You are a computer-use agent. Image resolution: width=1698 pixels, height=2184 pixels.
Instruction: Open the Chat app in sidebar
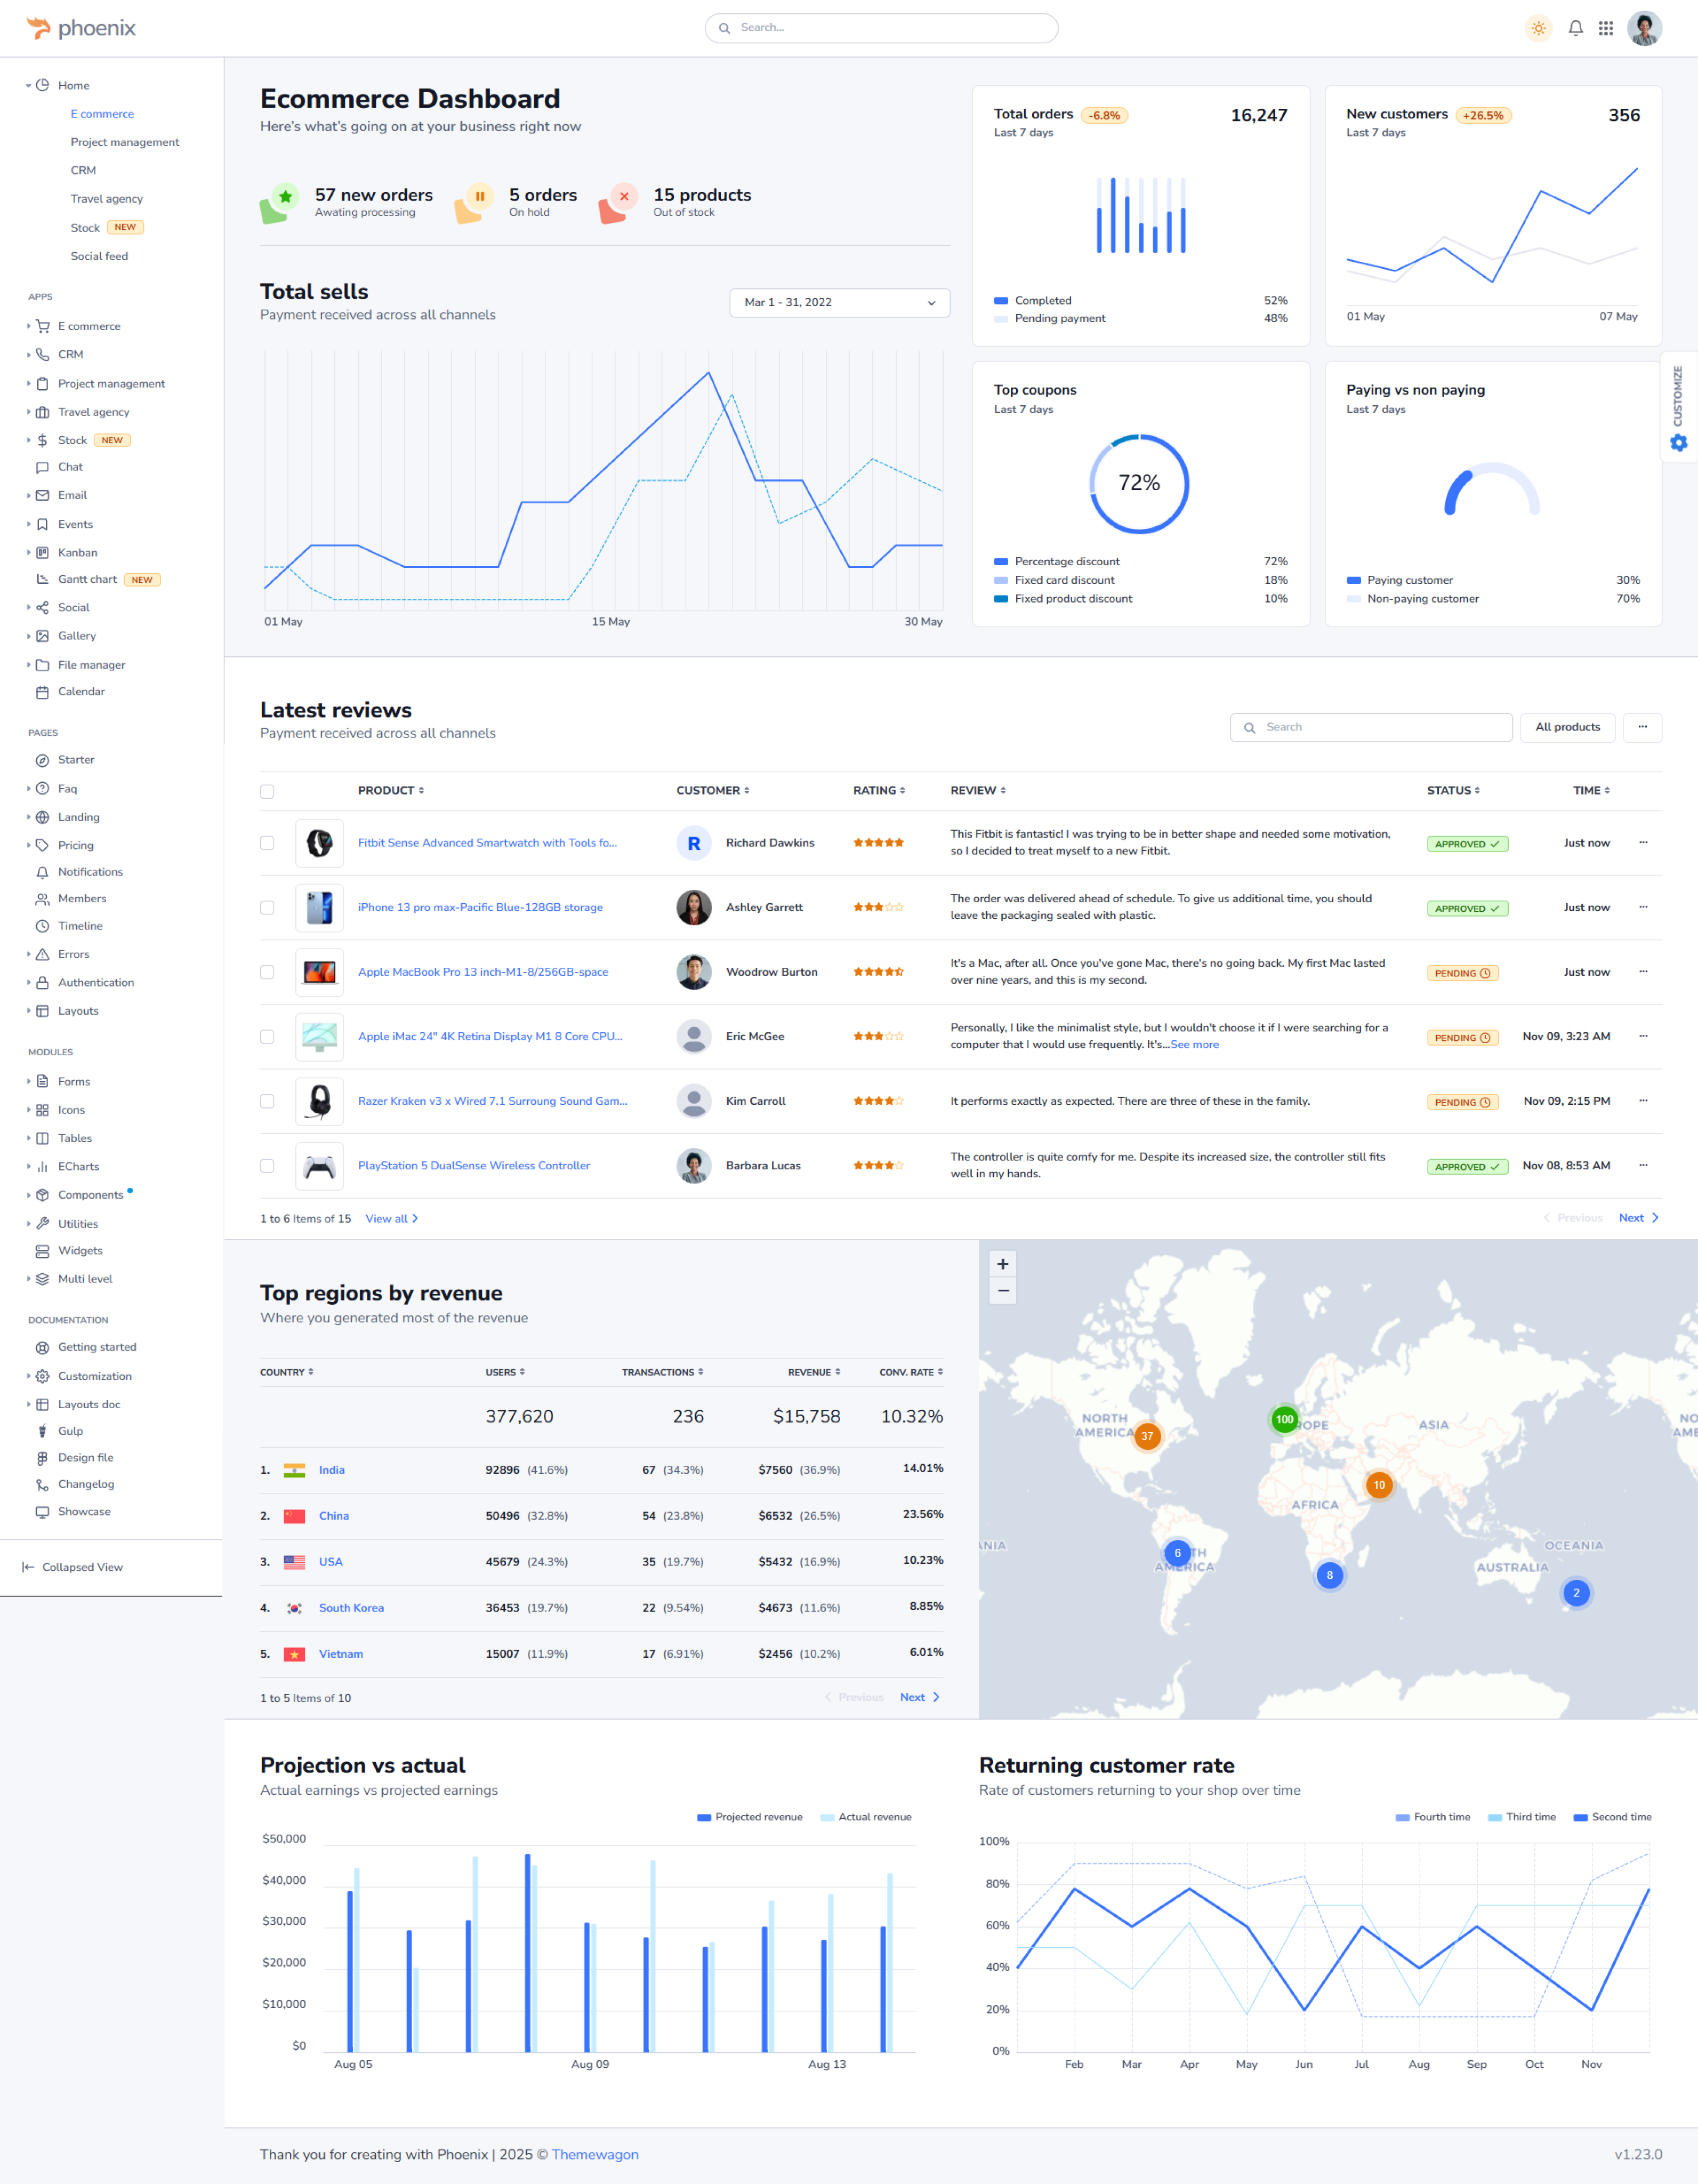click(70, 467)
